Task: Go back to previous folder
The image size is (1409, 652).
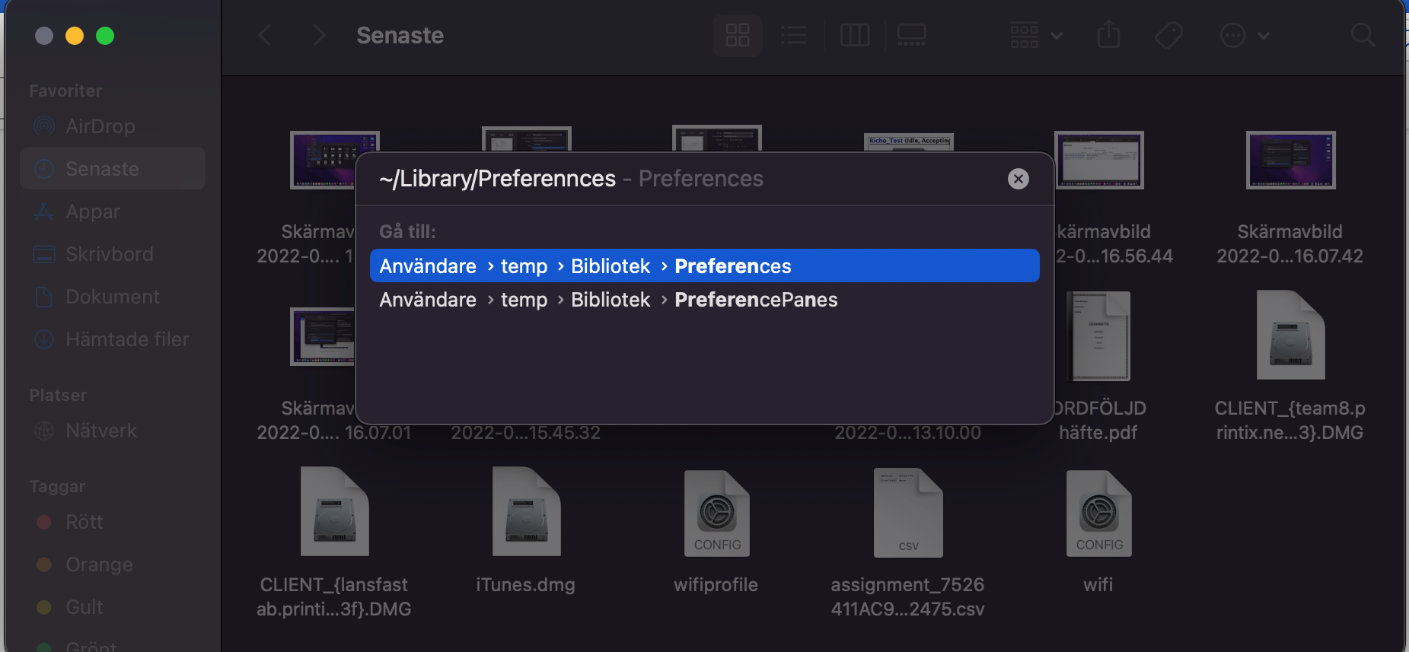Action: 265,36
